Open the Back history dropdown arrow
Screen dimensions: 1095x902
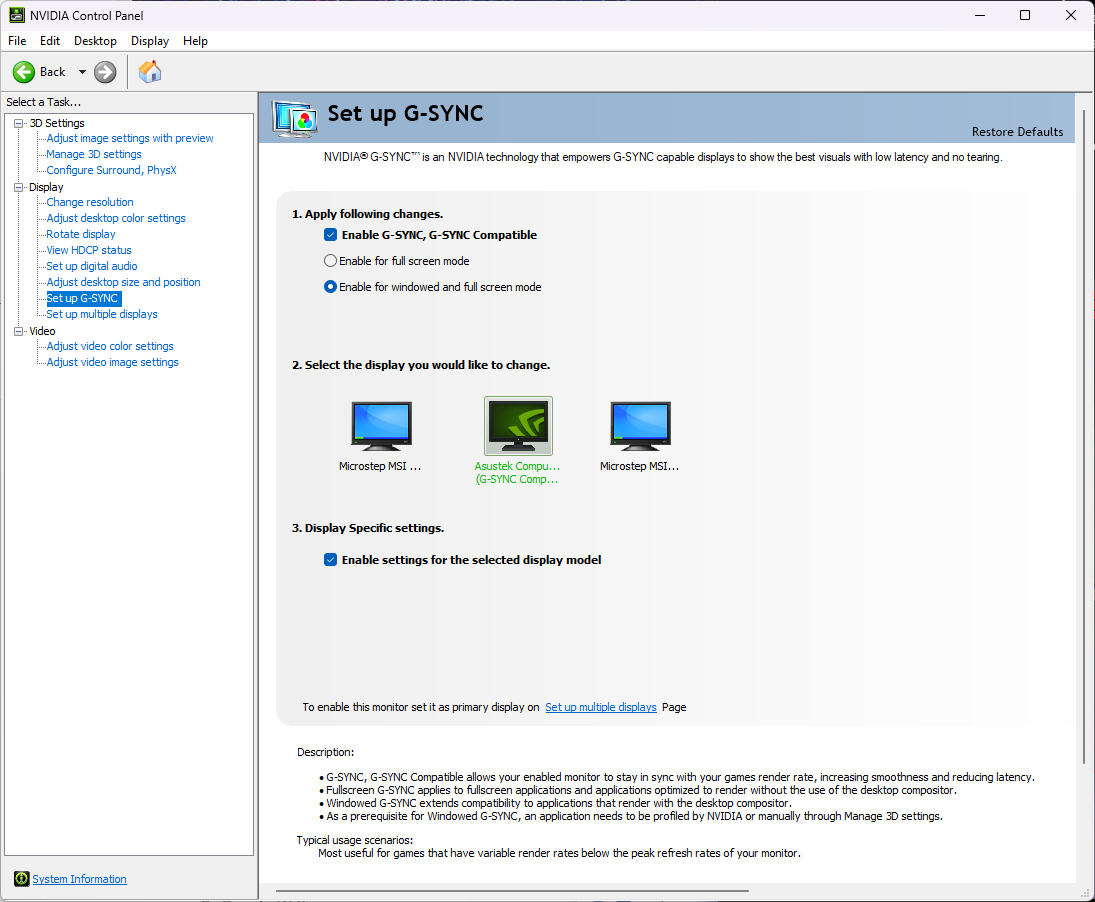pyautogui.click(x=82, y=72)
